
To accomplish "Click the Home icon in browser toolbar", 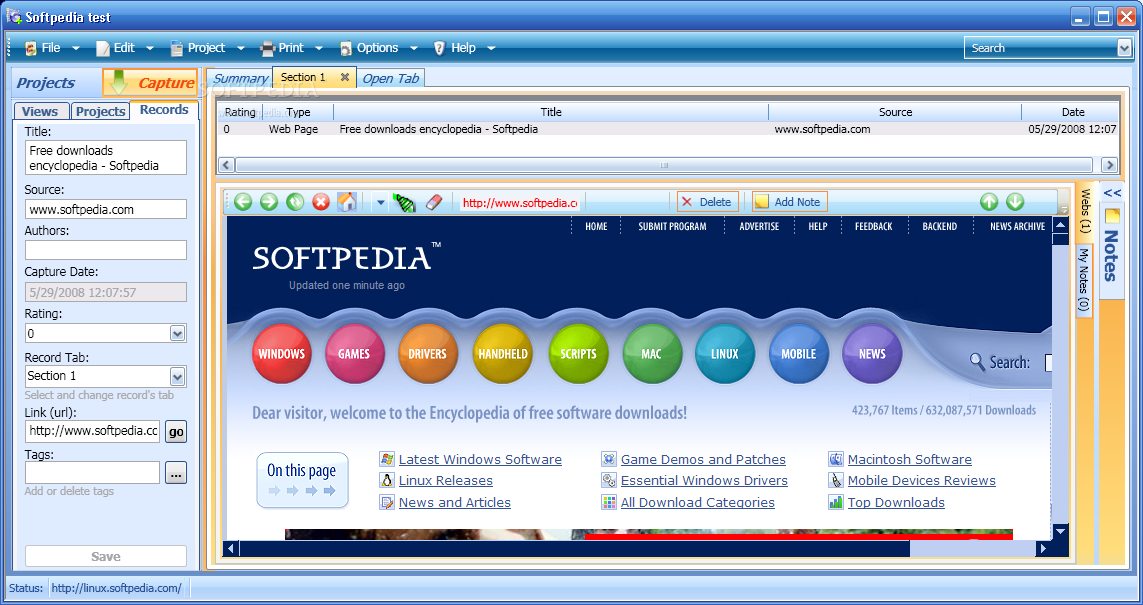I will pos(347,202).
